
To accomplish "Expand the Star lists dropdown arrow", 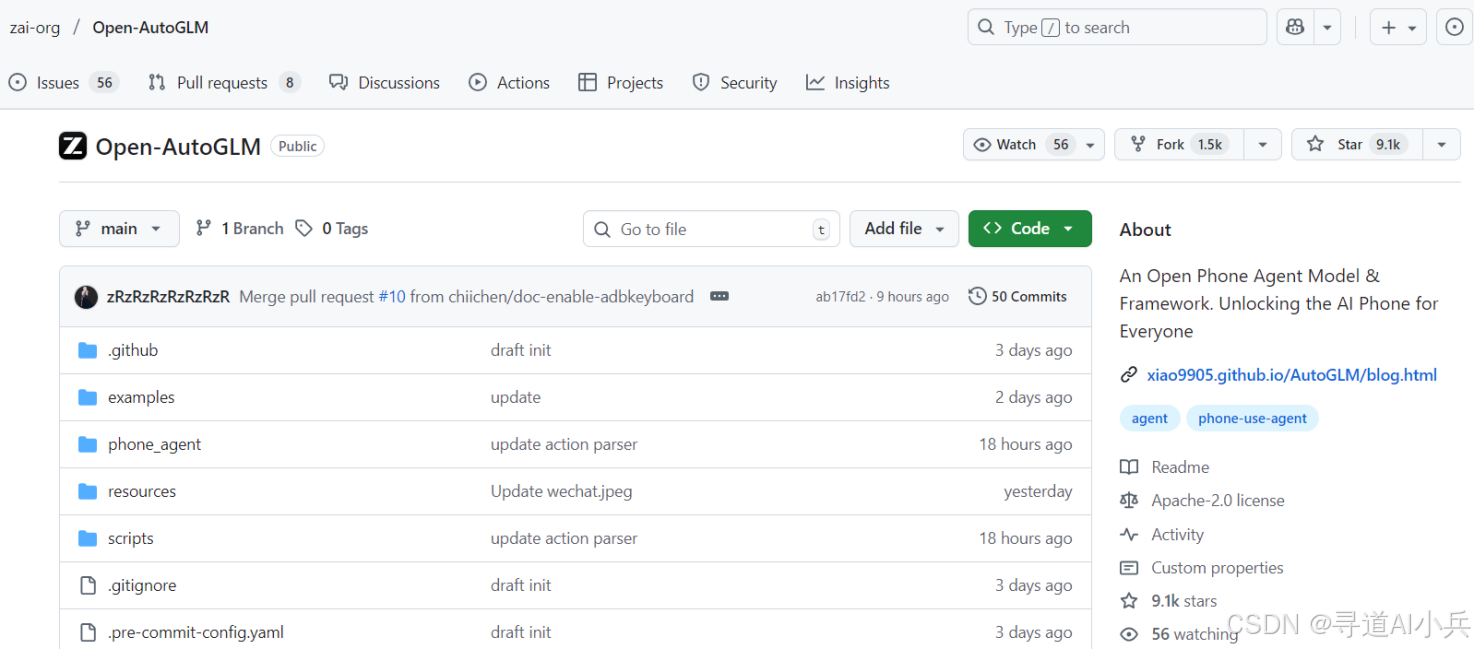I will click(1441, 145).
